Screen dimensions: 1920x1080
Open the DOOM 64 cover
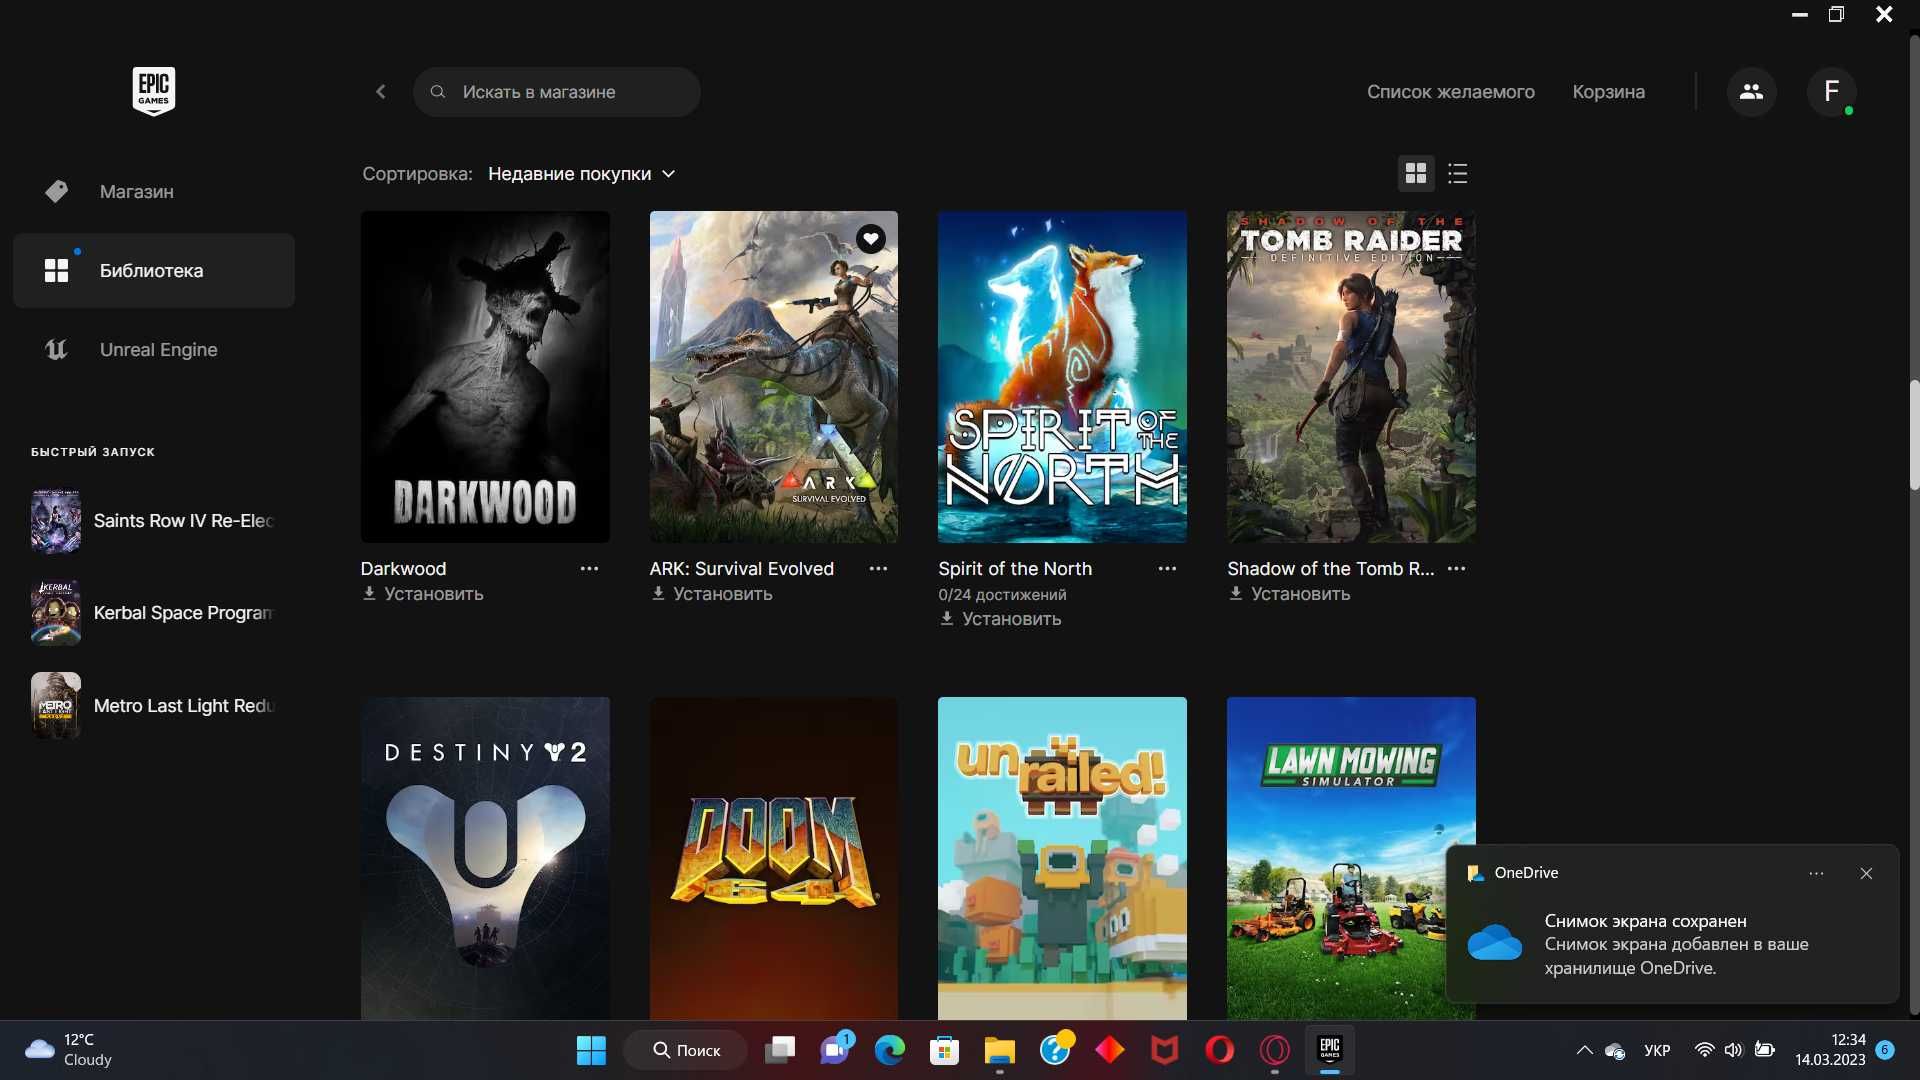click(x=774, y=858)
